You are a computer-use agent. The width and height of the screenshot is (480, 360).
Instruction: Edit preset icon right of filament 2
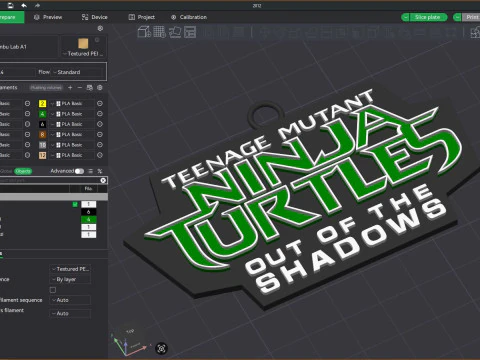(100, 104)
